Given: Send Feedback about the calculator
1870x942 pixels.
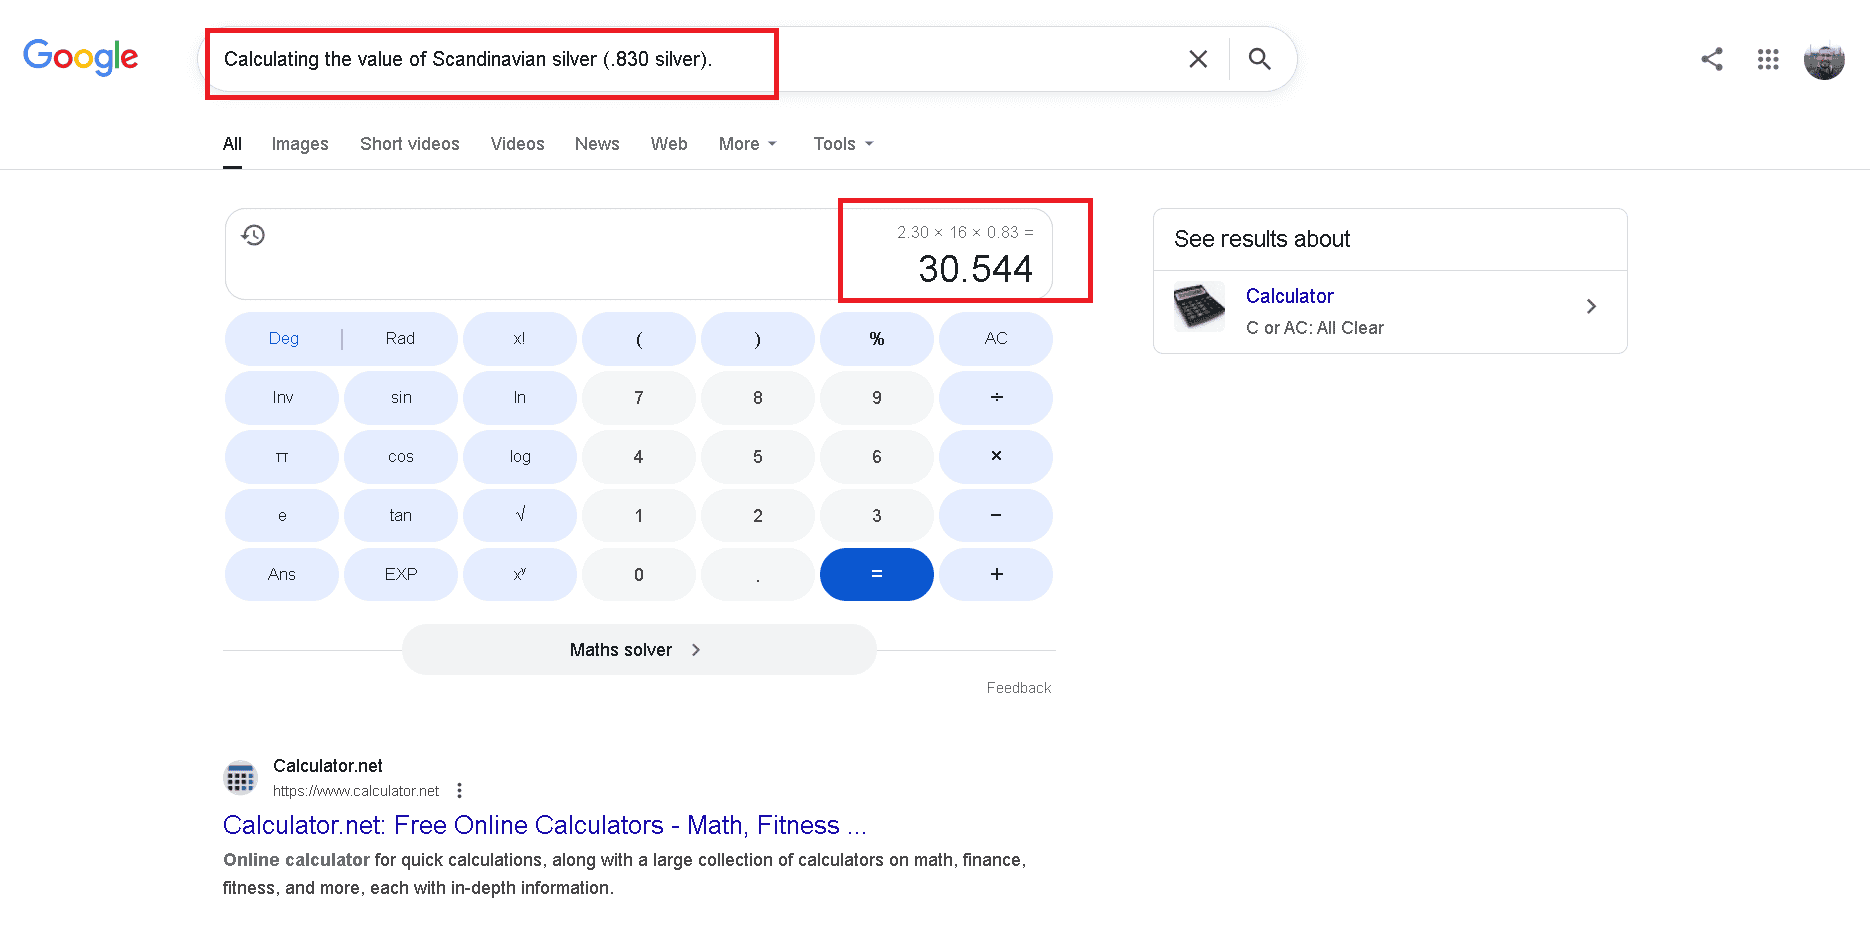Looking at the screenshot, I should (x=1018, y=687).
